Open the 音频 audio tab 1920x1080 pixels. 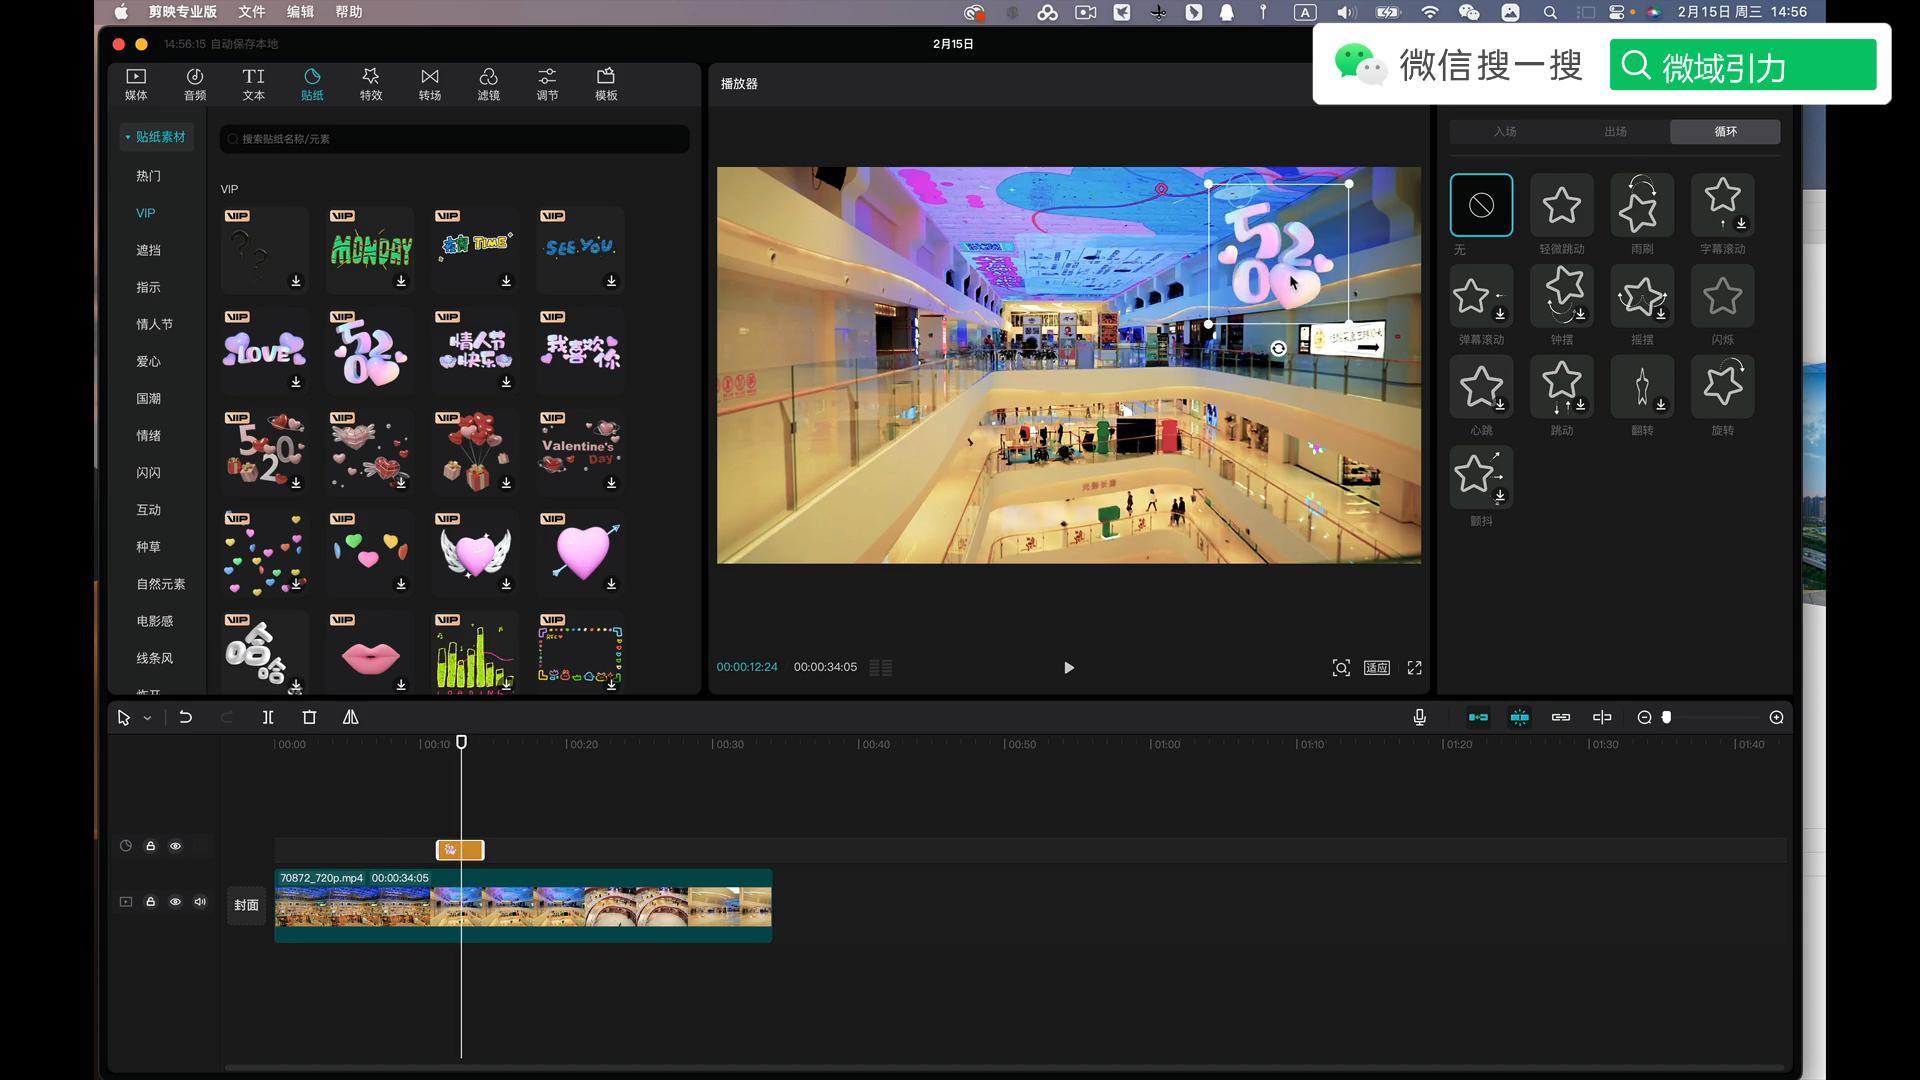195,84
